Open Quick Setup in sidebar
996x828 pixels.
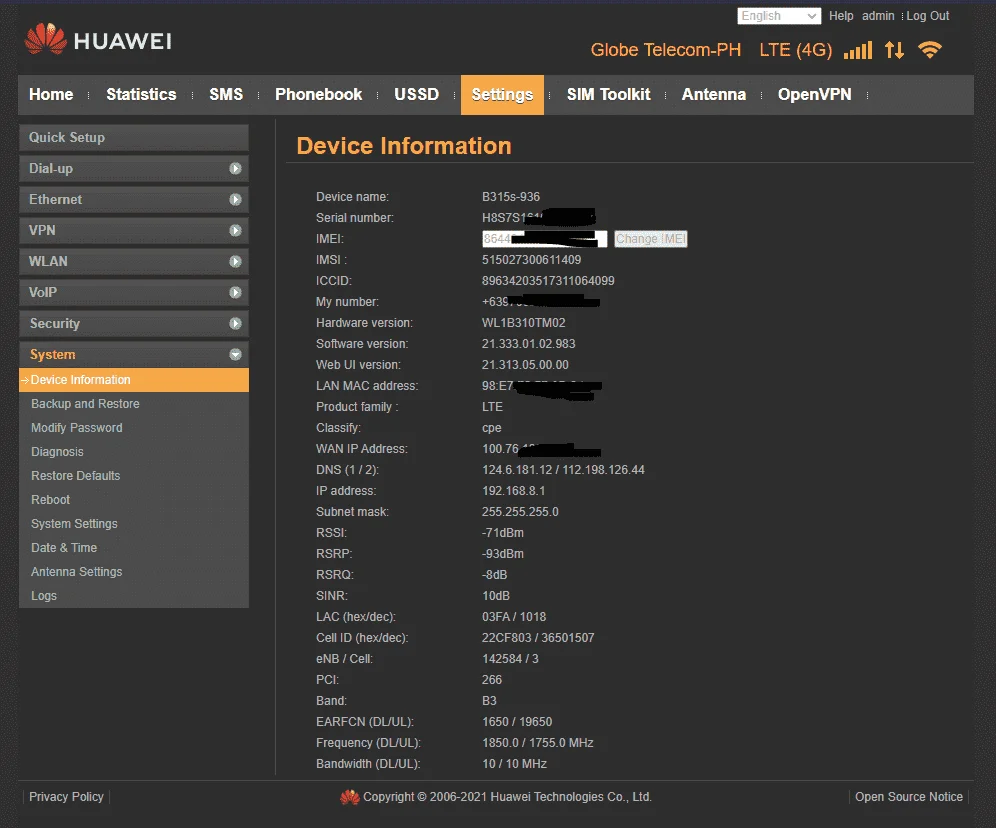pos(134,137)
